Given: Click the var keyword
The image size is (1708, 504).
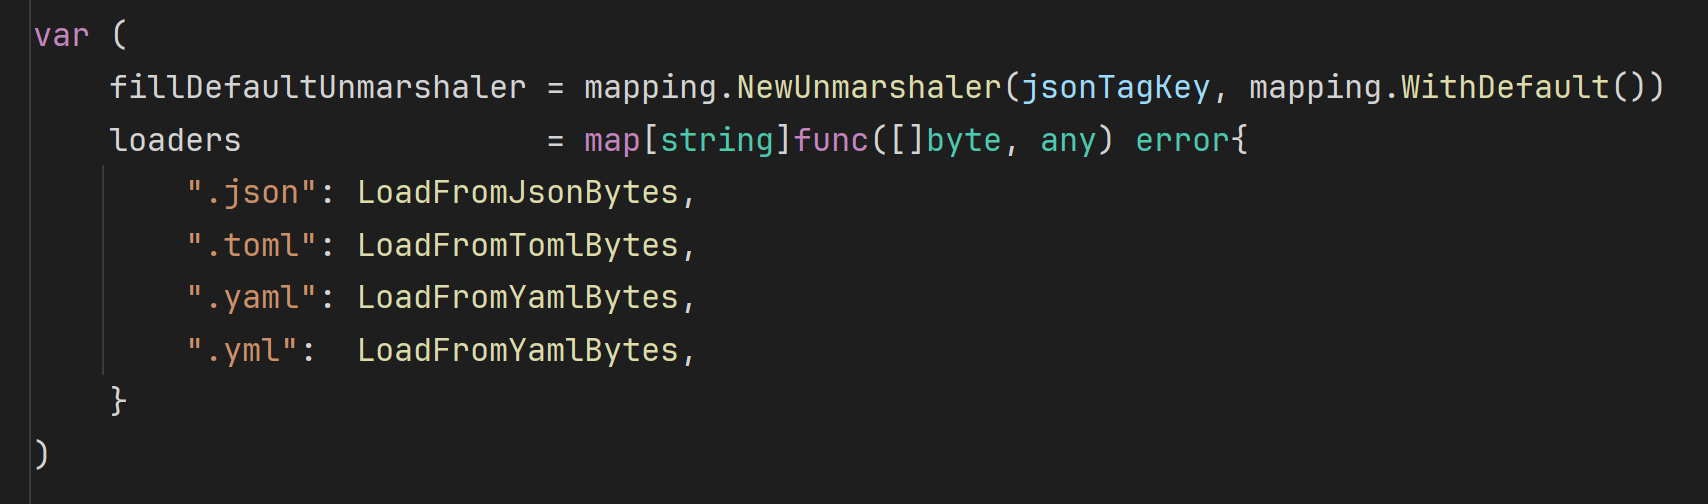Looking at the screenshot, I should [x=61, y=36].
